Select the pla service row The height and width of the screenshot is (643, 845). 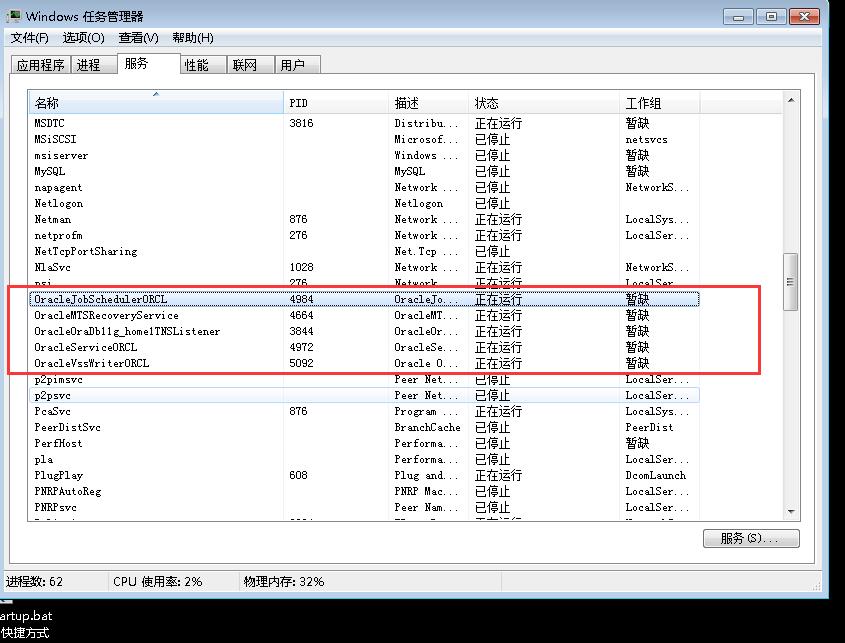364,459
